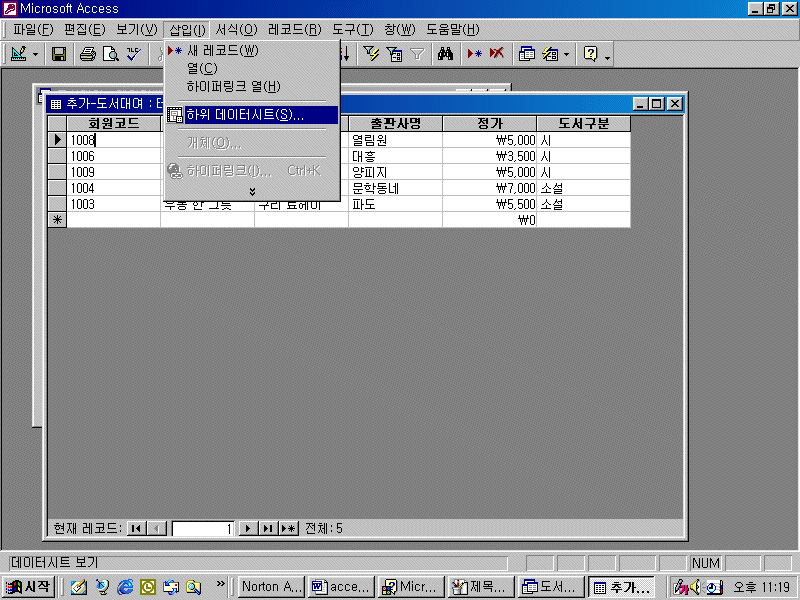Select 하위 데이터시트 menu item
The image size is (800, 600).
pyautogui.click(x=245, y=115)
